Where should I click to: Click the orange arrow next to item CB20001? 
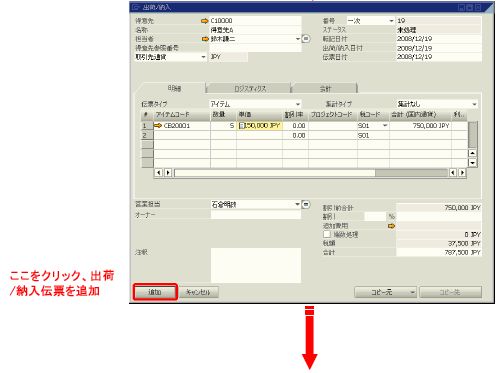point(158,126)
